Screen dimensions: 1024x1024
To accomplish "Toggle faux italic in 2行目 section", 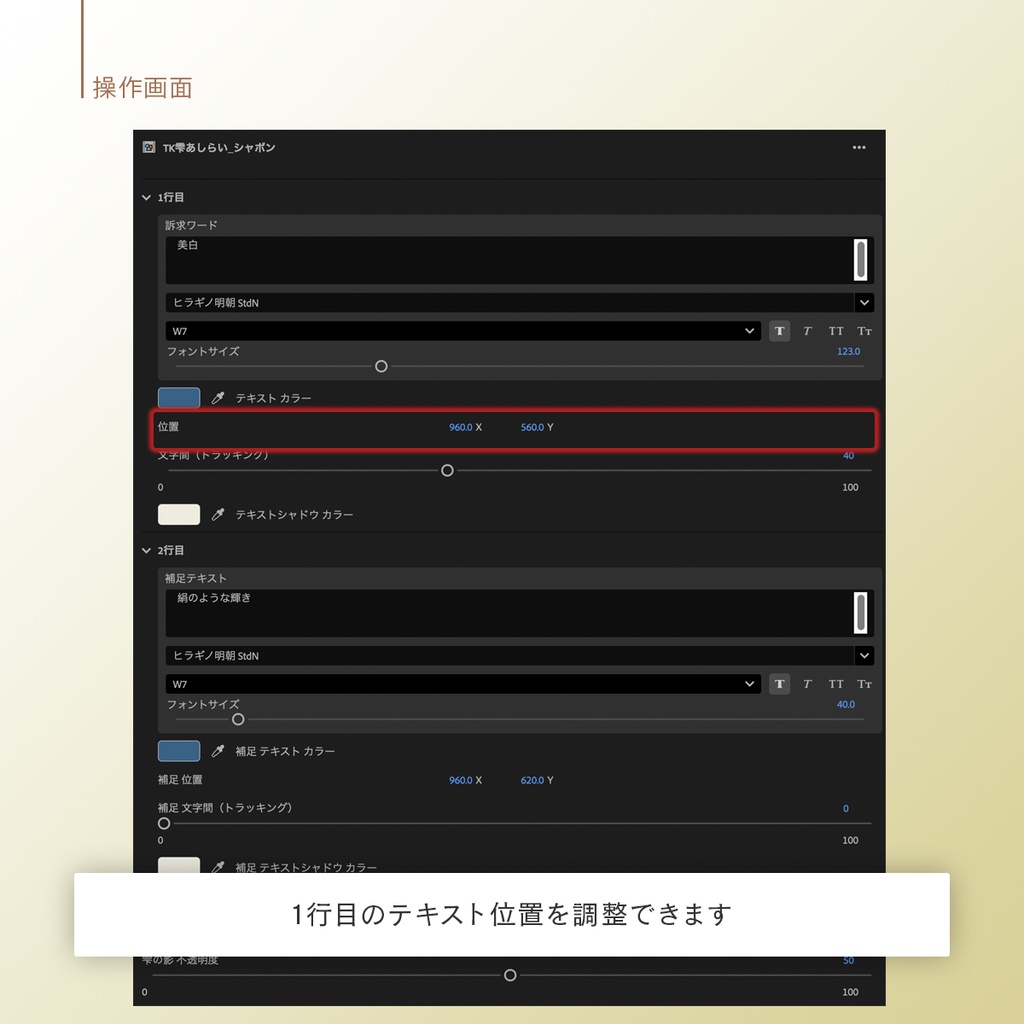I will [807, 684].
